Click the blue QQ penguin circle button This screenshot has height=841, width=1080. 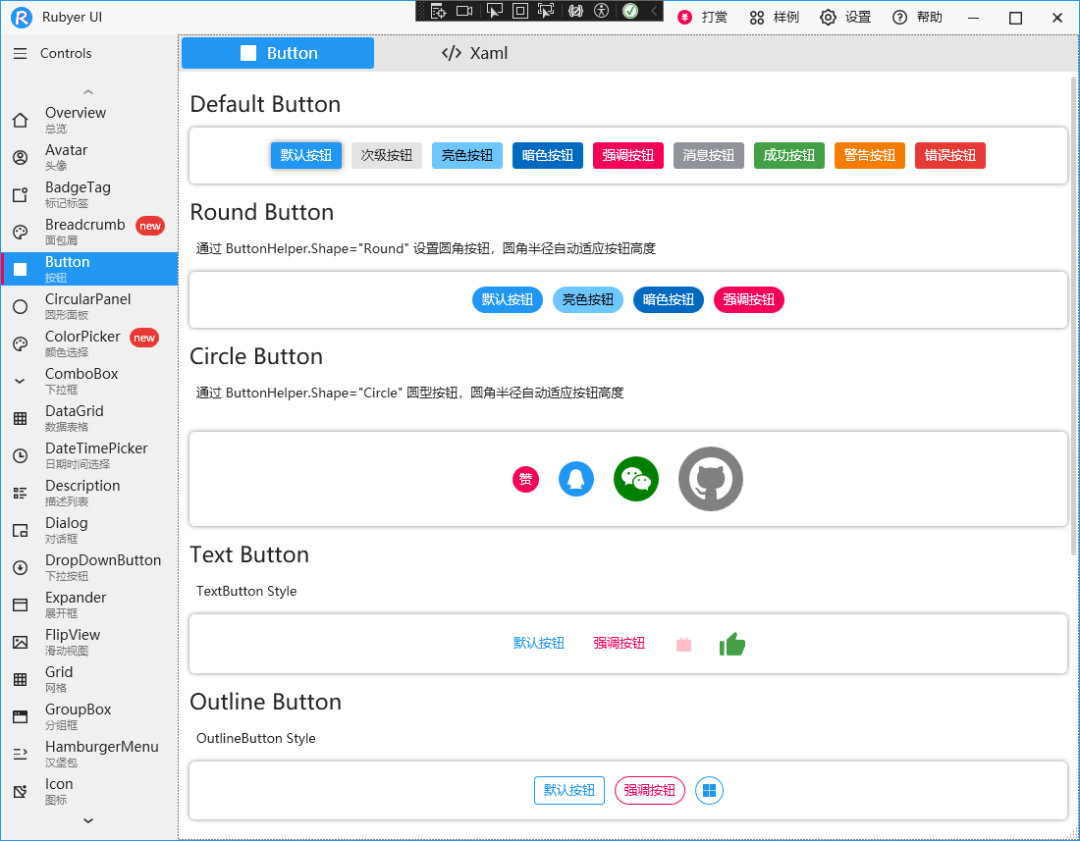coord(576,479)
